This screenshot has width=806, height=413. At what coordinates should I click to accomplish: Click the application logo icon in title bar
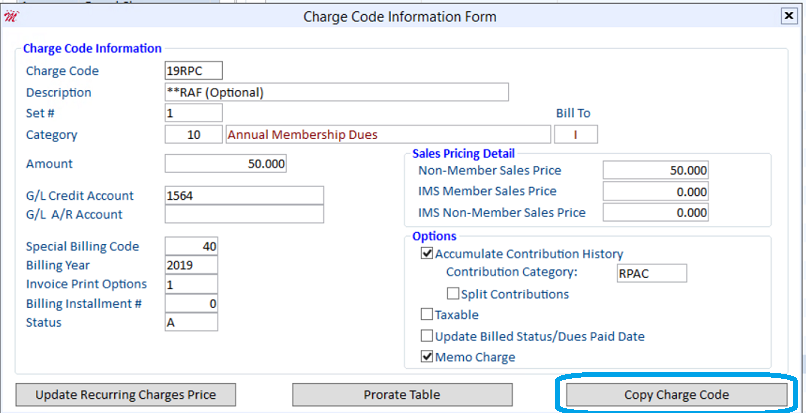(11, 16)
